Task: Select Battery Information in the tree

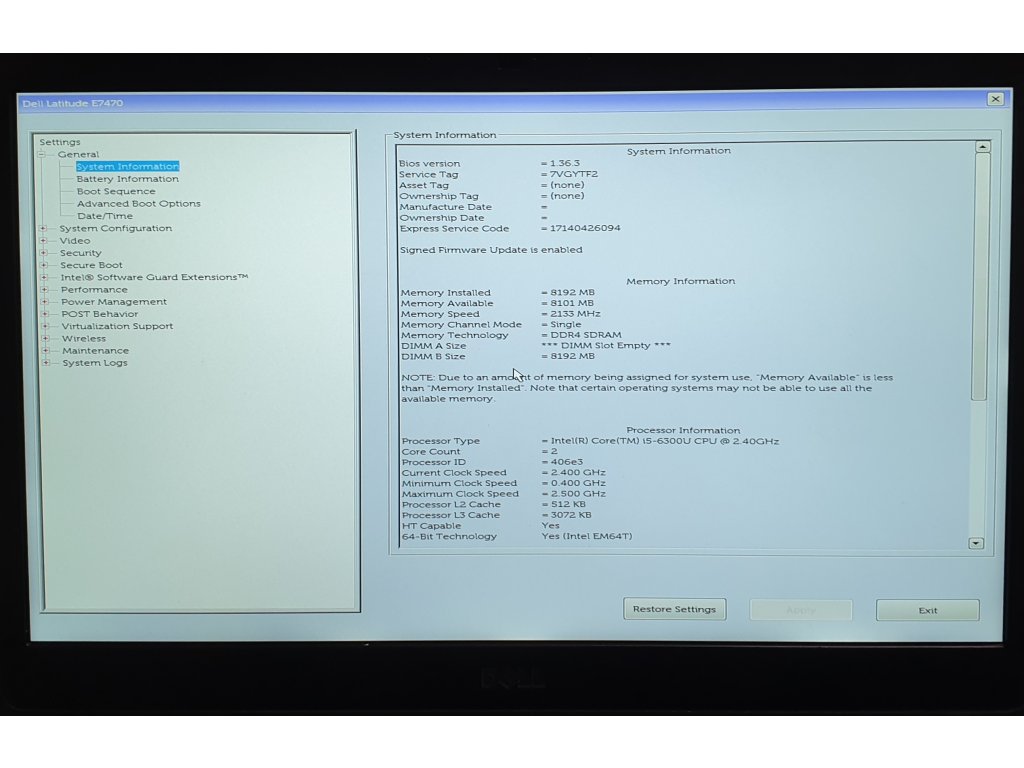Action: pyautogui.click(x=127, y=179)
